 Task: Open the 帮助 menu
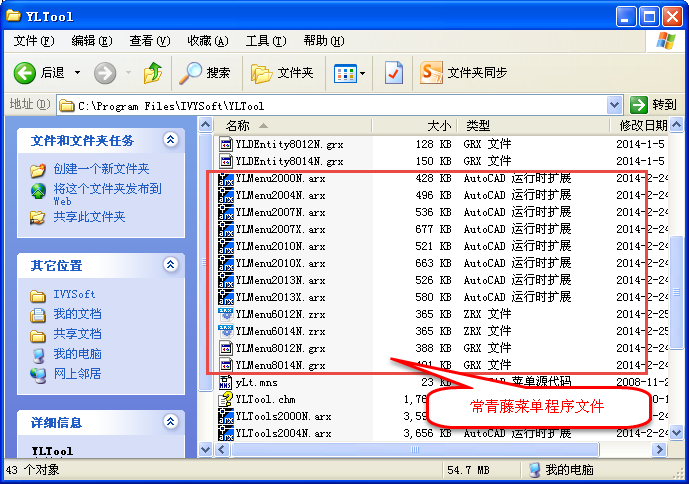tap(323, 41)
